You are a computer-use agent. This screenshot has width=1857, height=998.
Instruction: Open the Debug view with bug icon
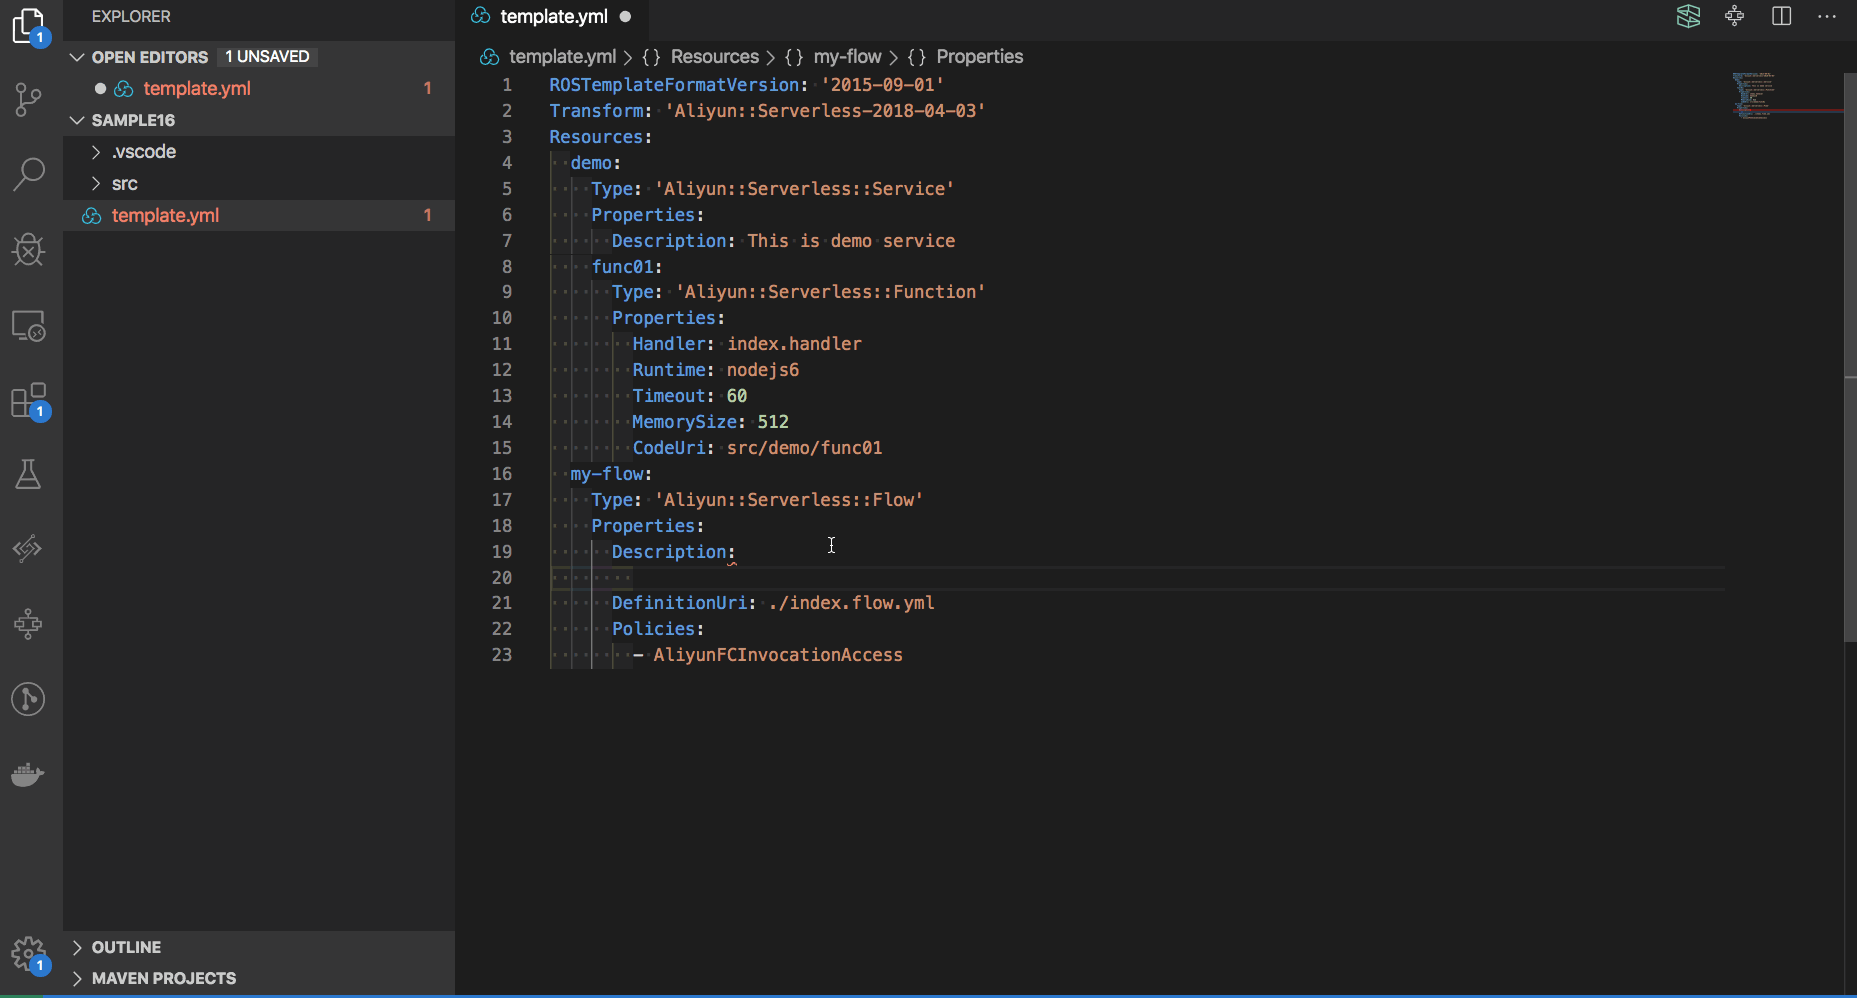coord(29,249)
